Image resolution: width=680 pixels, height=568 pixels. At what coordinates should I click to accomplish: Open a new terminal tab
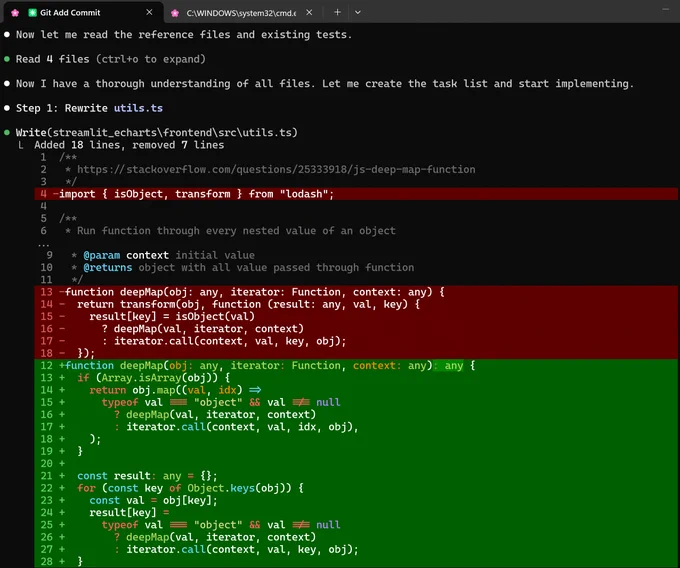tap(337, 12)
